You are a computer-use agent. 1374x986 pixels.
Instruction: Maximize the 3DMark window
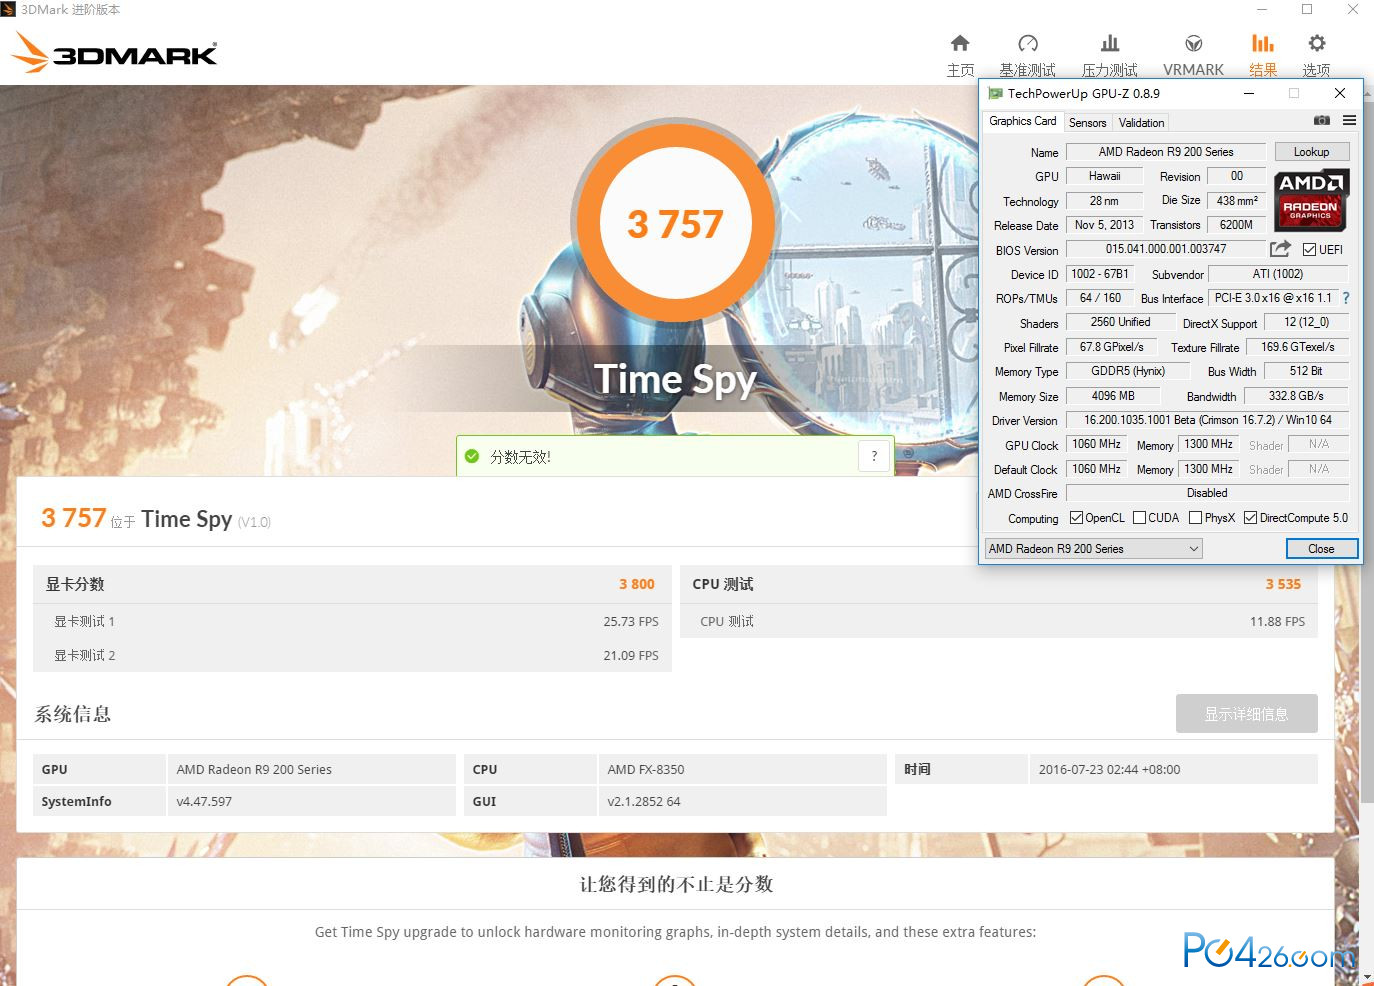tap(1307, 10)
